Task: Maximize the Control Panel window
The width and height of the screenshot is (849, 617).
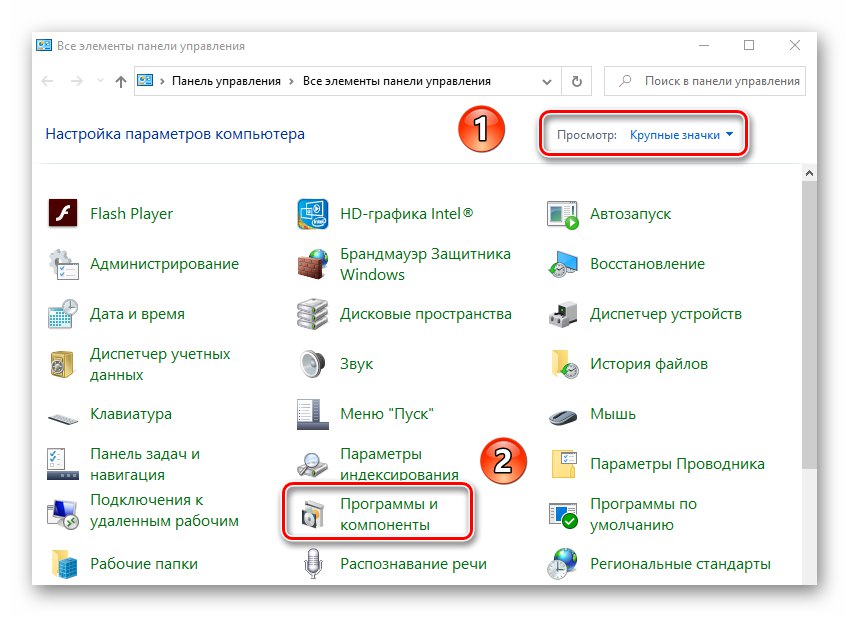Action: tap(749, 45)
